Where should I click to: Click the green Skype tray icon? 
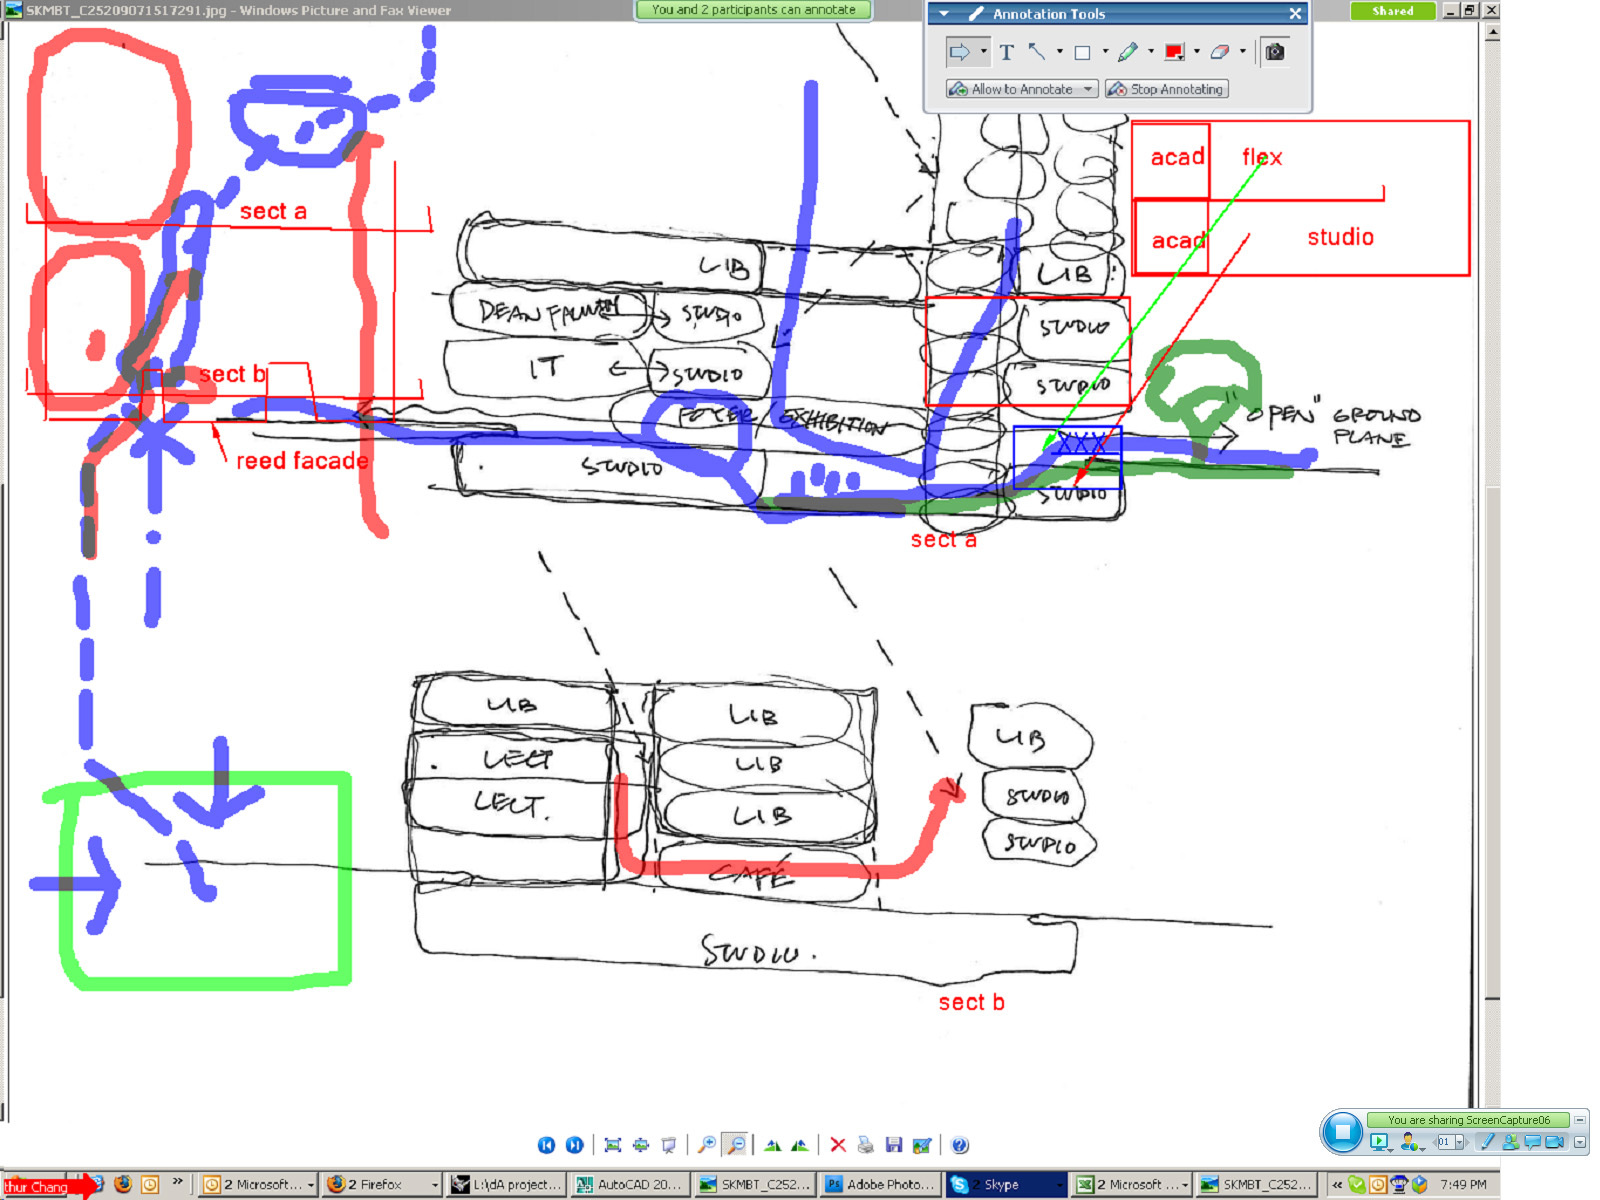tap(1357, 1184)
